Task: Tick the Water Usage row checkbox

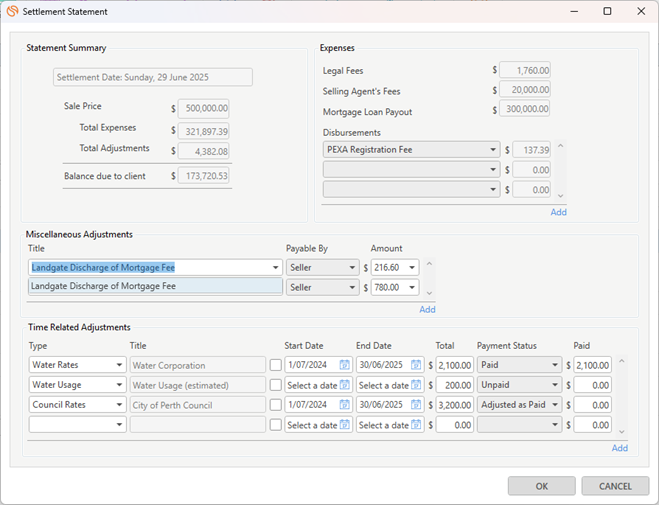Action: pos(276,385)
